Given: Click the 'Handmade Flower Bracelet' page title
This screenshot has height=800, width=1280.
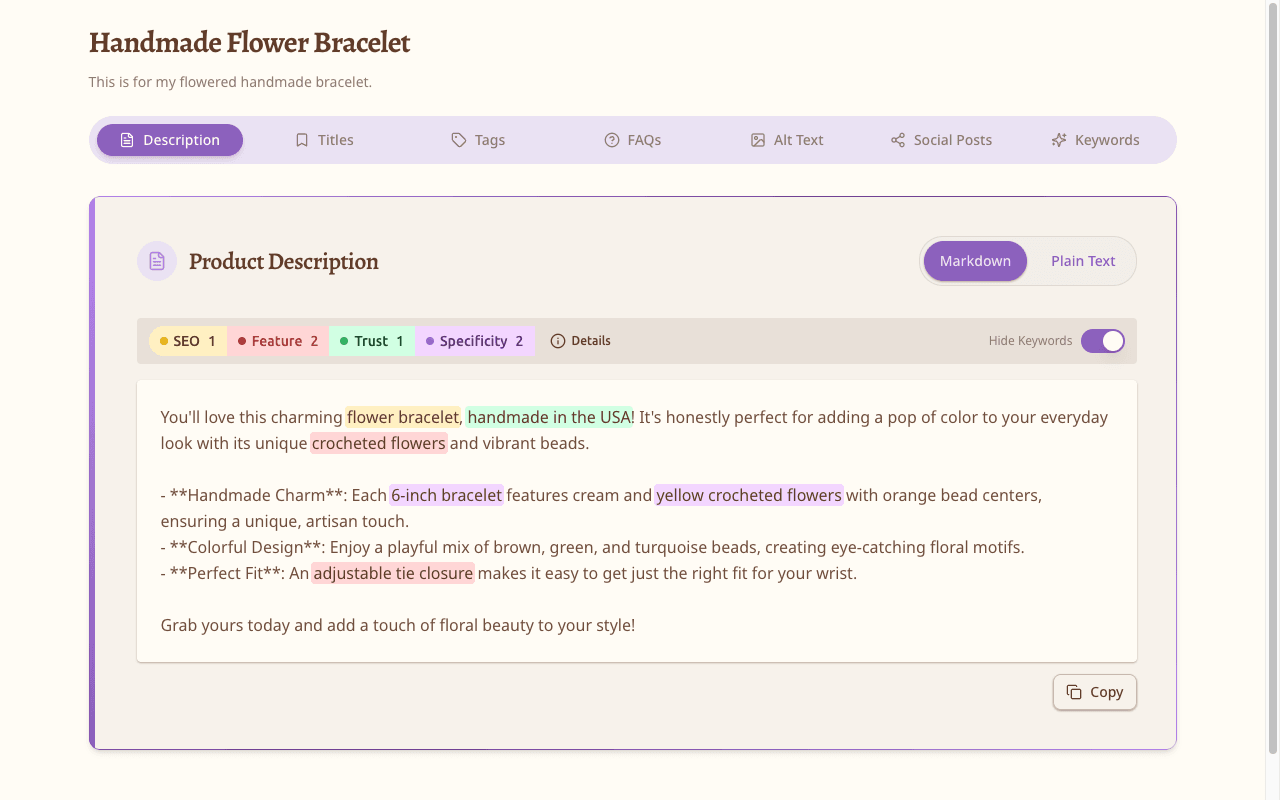Looking at the screenshot, I should [250, 43].
